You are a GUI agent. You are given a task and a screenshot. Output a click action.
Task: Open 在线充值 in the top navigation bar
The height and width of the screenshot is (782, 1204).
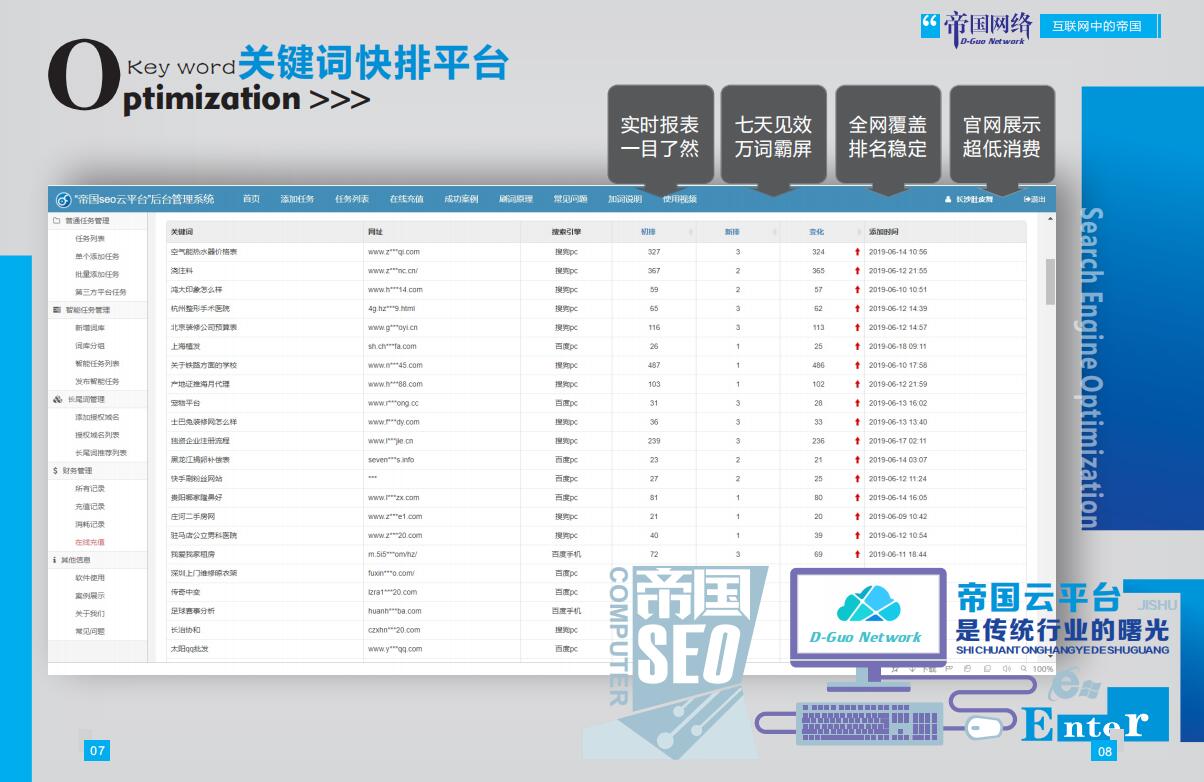[406, 199]
